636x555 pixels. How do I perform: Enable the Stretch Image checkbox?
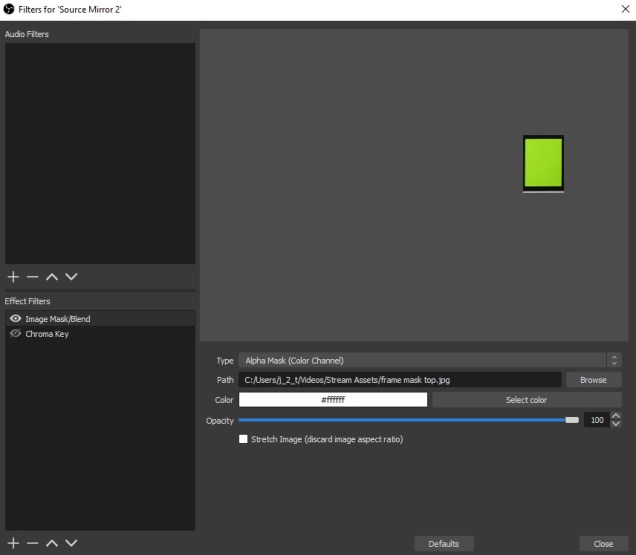click(x=243, y=439)
